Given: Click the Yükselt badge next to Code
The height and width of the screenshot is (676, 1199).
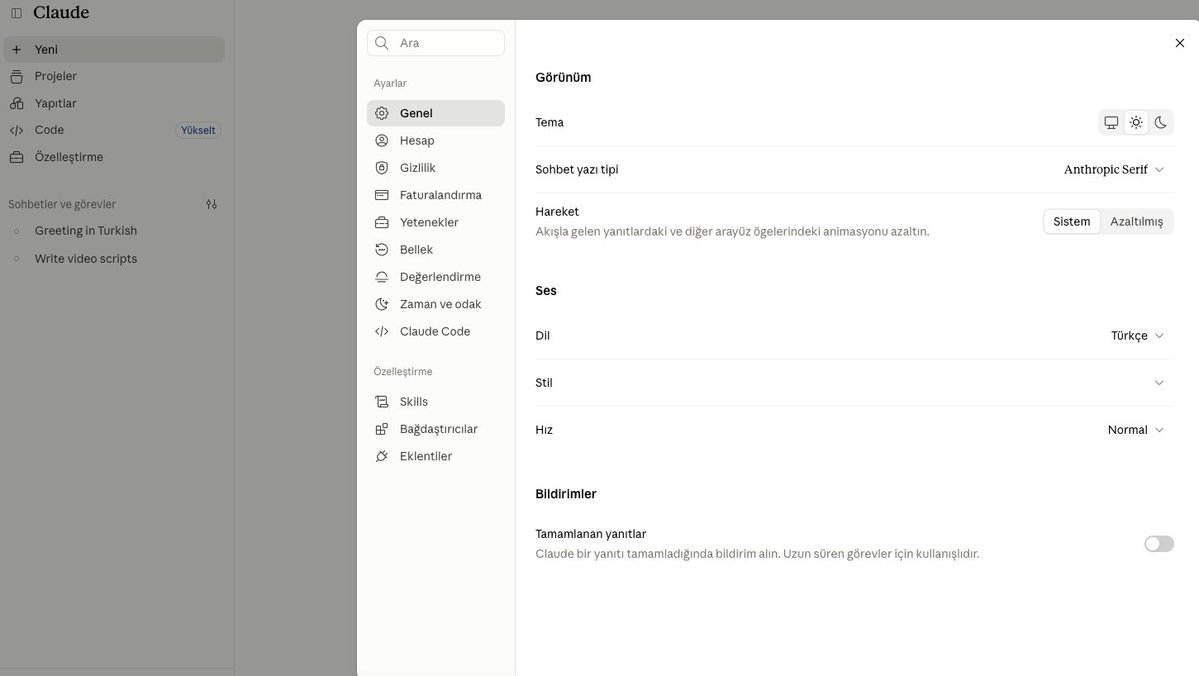Looking at the screenshot, I should click(x=198, y=130).
